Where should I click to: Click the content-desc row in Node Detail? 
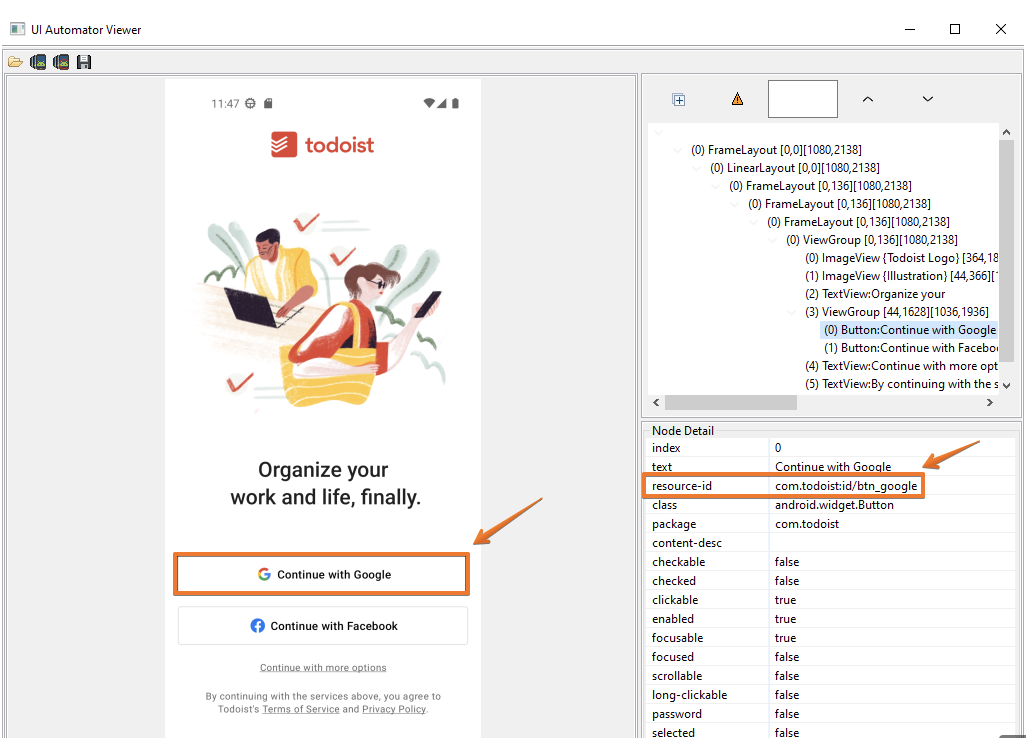831,543
